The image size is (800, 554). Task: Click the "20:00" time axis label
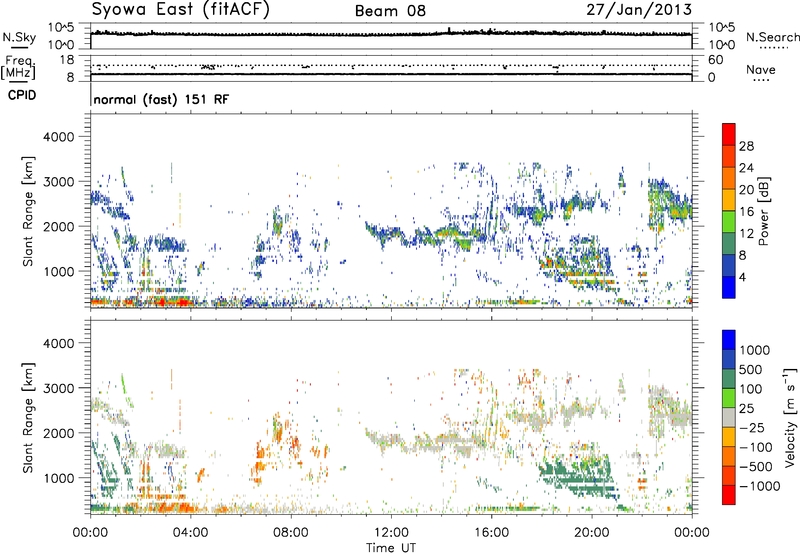[x=592, y=533]
